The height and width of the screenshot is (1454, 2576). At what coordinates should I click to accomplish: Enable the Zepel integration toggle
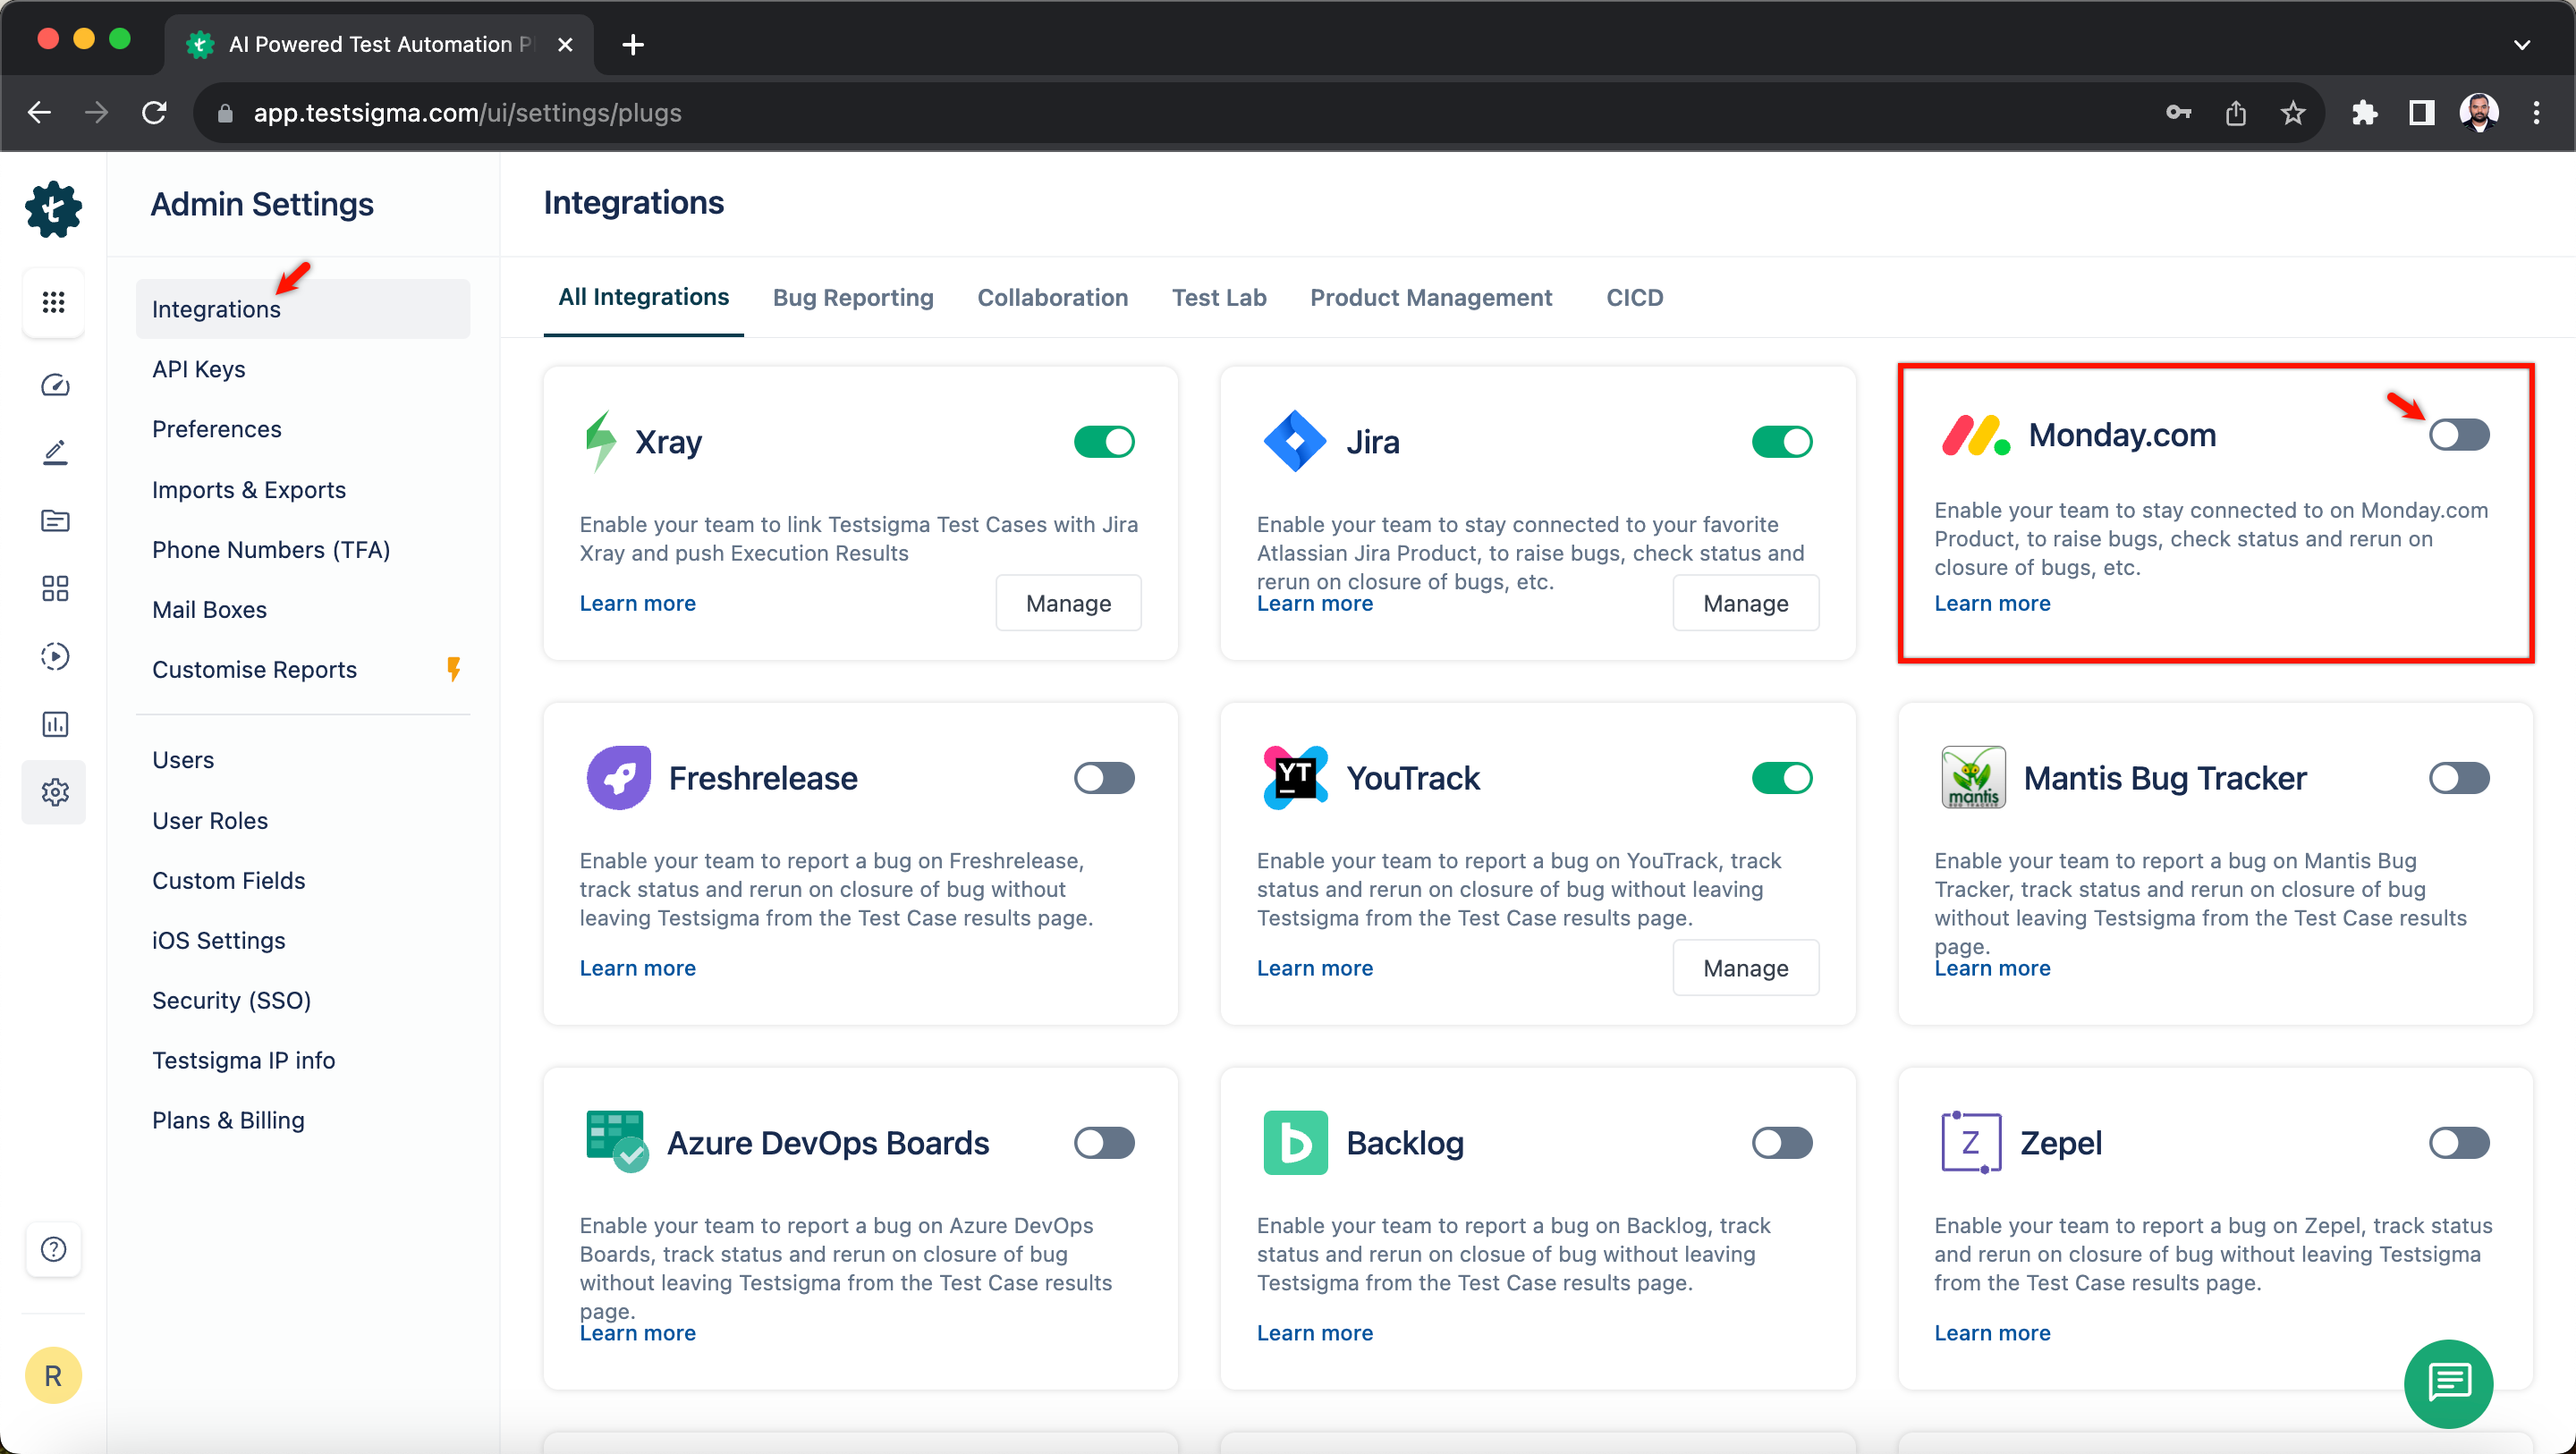[x=2459, y=1142]
